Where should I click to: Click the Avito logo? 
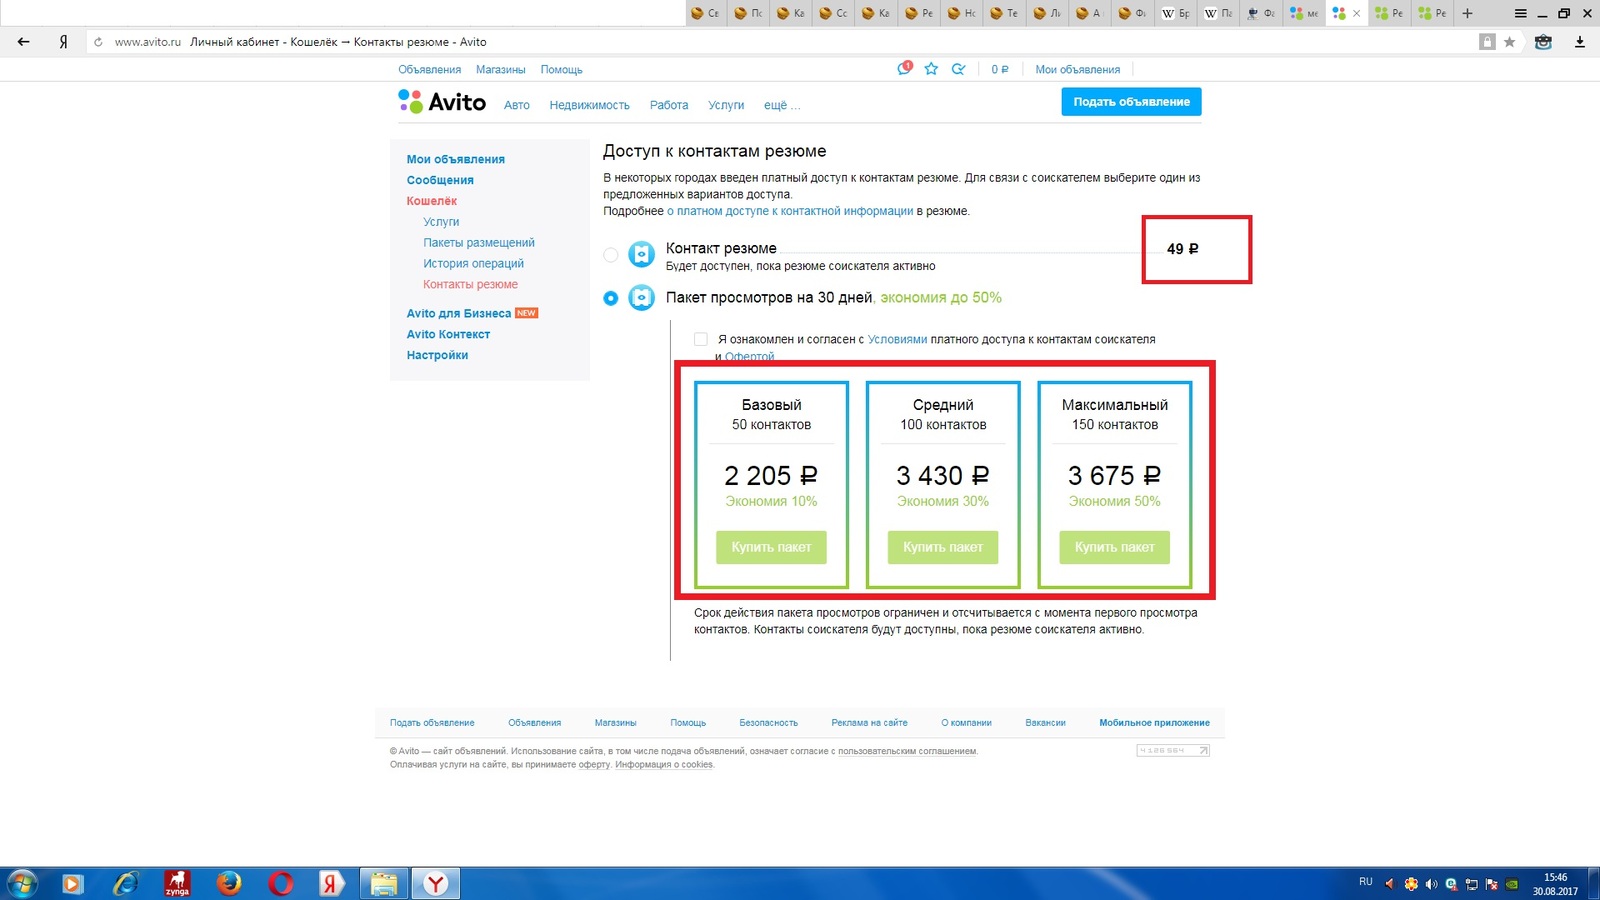pos(442,102)
